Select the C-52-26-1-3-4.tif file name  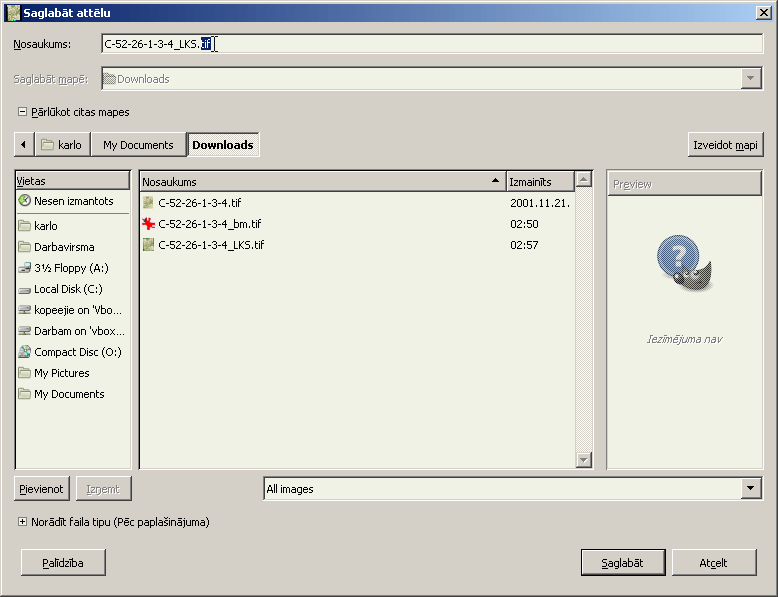click(x=199, y=203)
